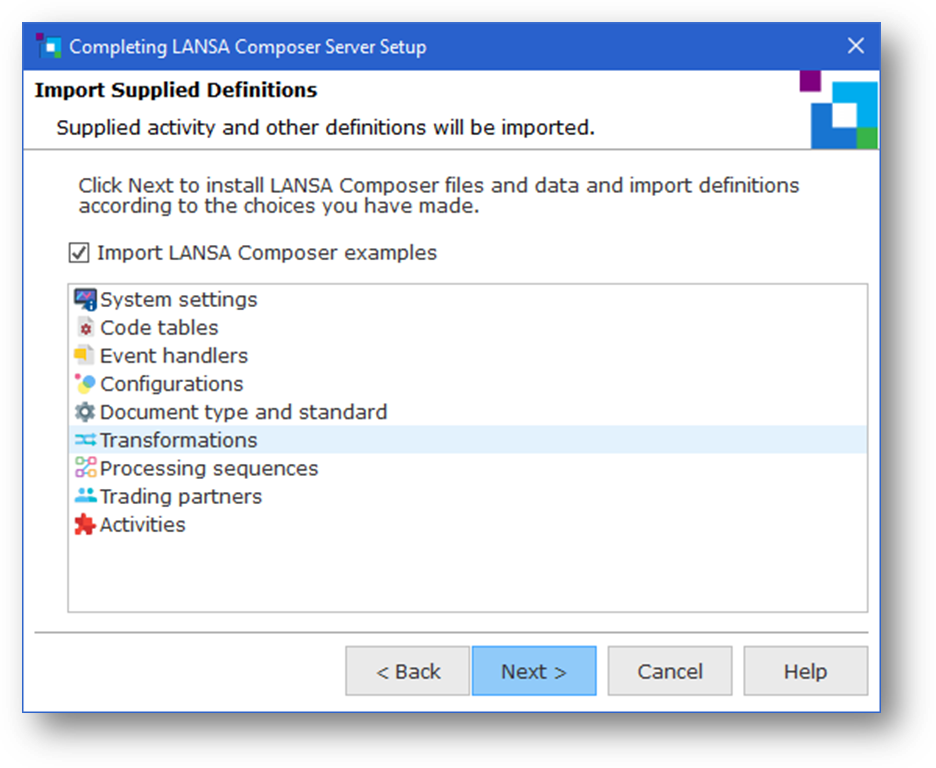Select the Activities list entry
Image resolution: width=936 pixels, height=768 pixels.
pyautogui.click(x=142, y=524)
